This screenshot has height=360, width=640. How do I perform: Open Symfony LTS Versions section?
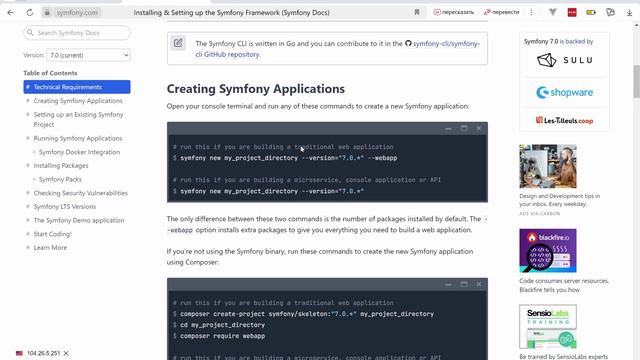pos(64,207)
